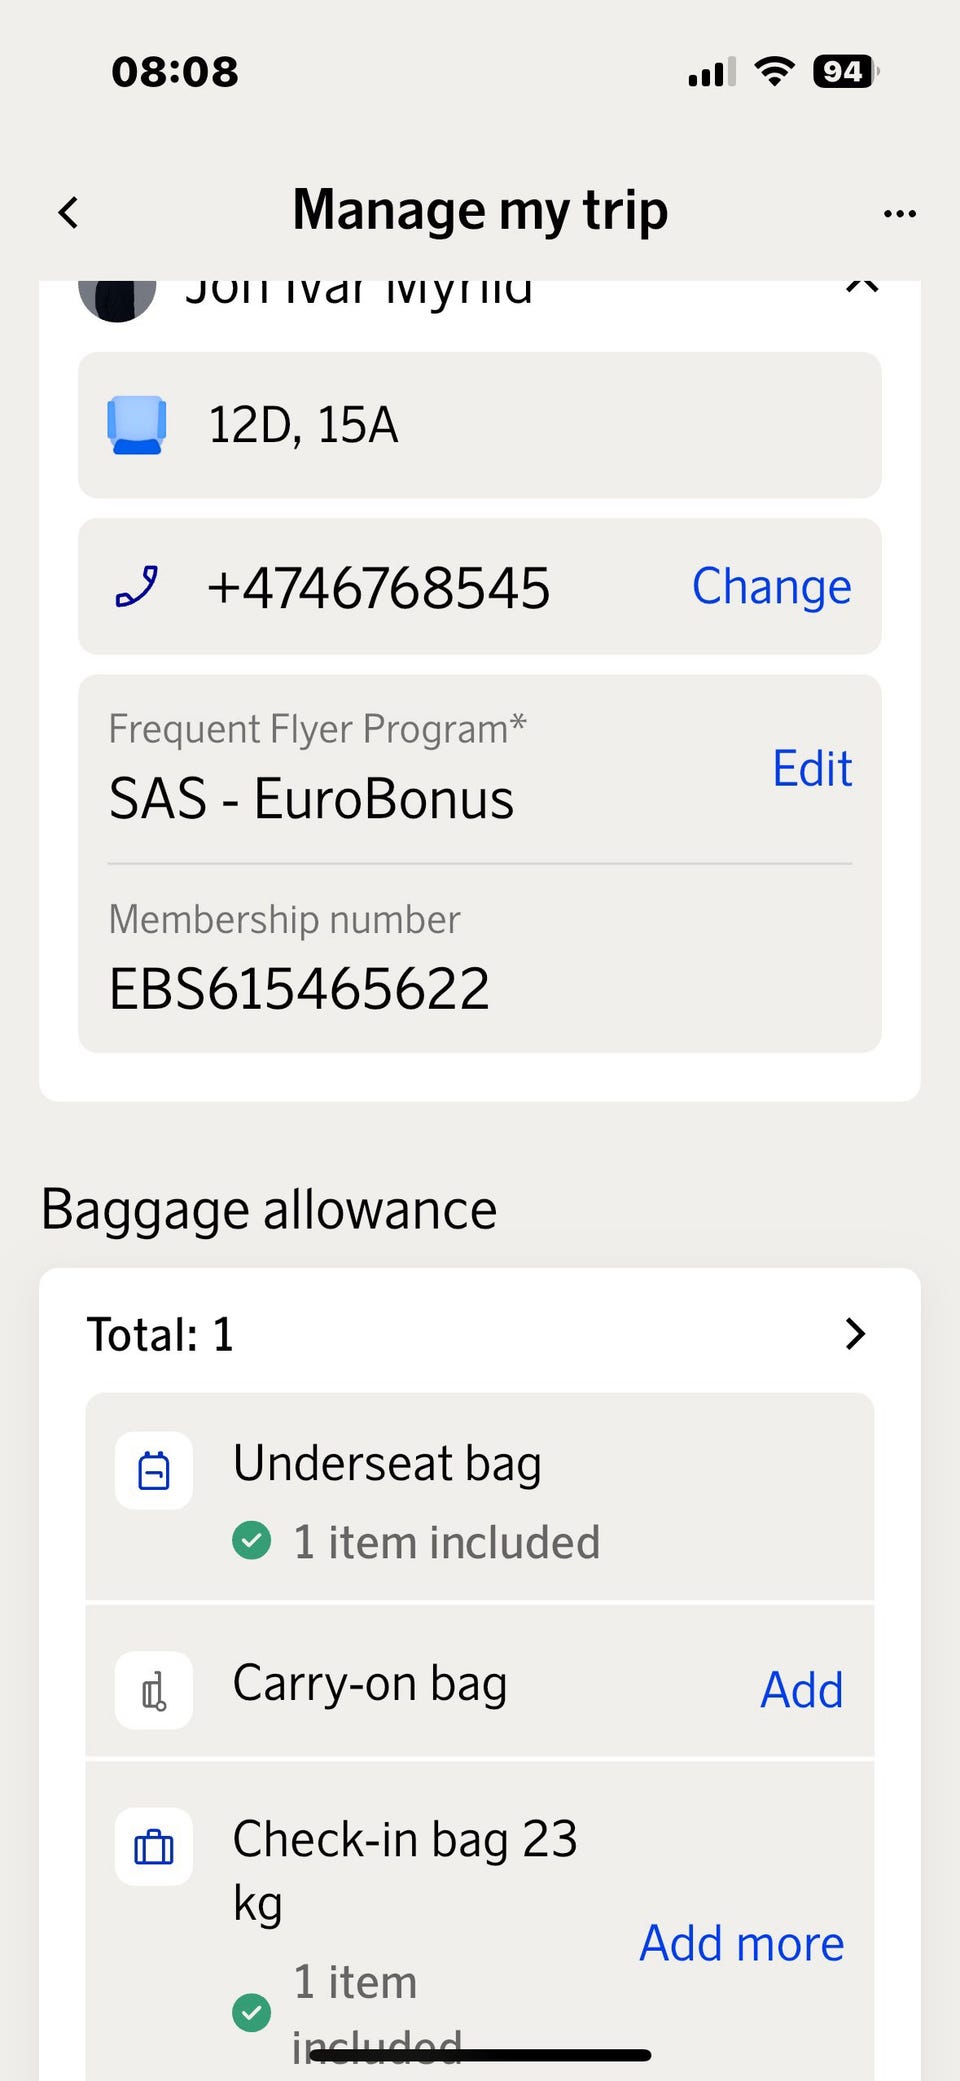Change the phone number
Viewport: 960px width, 2081px height.
click(x=771, y=587)
